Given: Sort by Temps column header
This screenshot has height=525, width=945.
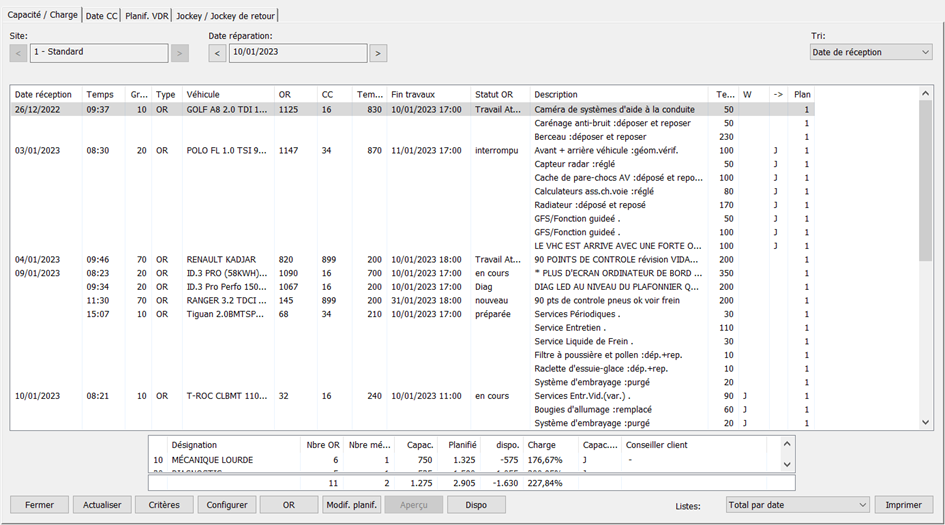Looking at the screenshot, I should pos(104,95).
